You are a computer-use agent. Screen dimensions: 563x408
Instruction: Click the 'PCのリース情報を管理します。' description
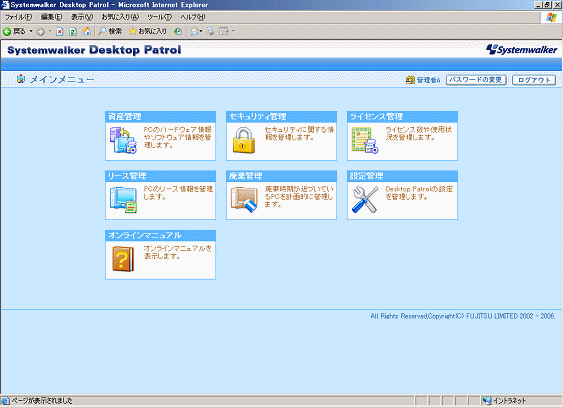pos(178,193)
